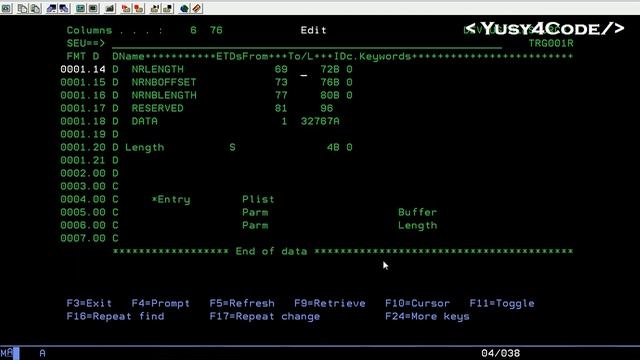This screenshot has height=360, width=640.
Task: Open the Send File toolbar icon
Action: coord(51,8)
